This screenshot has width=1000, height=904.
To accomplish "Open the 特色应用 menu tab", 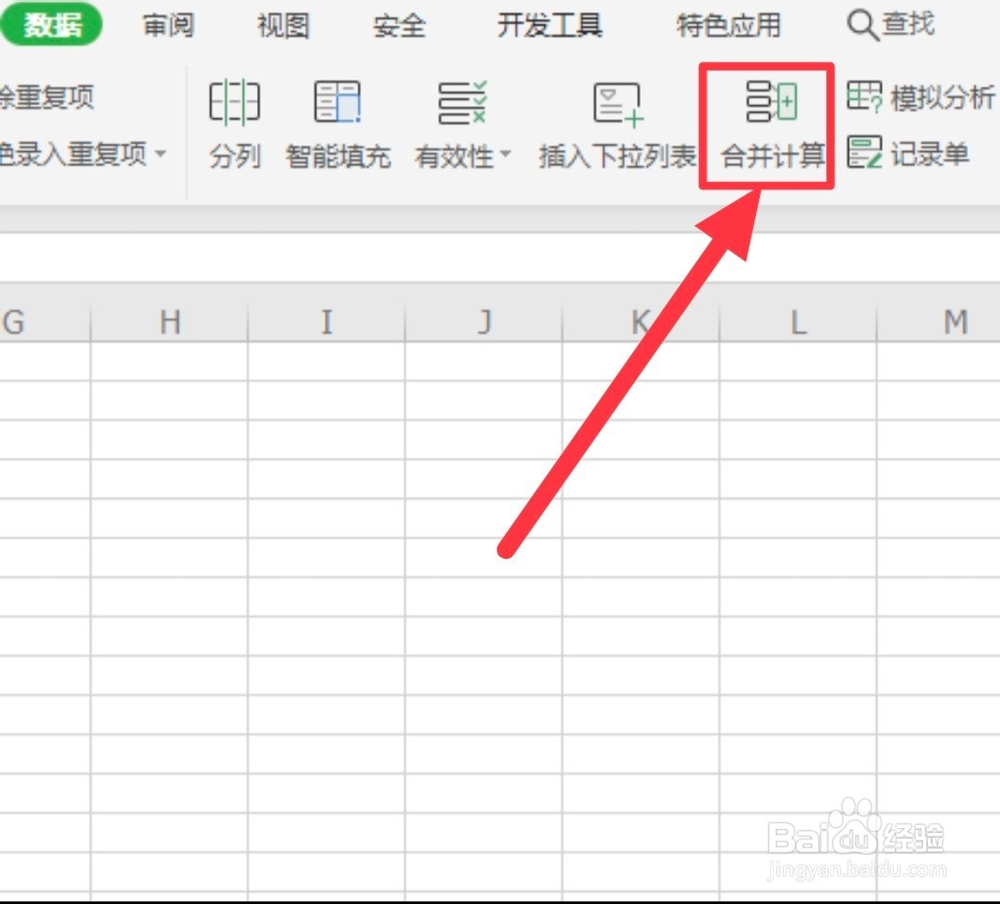I will (x=727, y=25).
